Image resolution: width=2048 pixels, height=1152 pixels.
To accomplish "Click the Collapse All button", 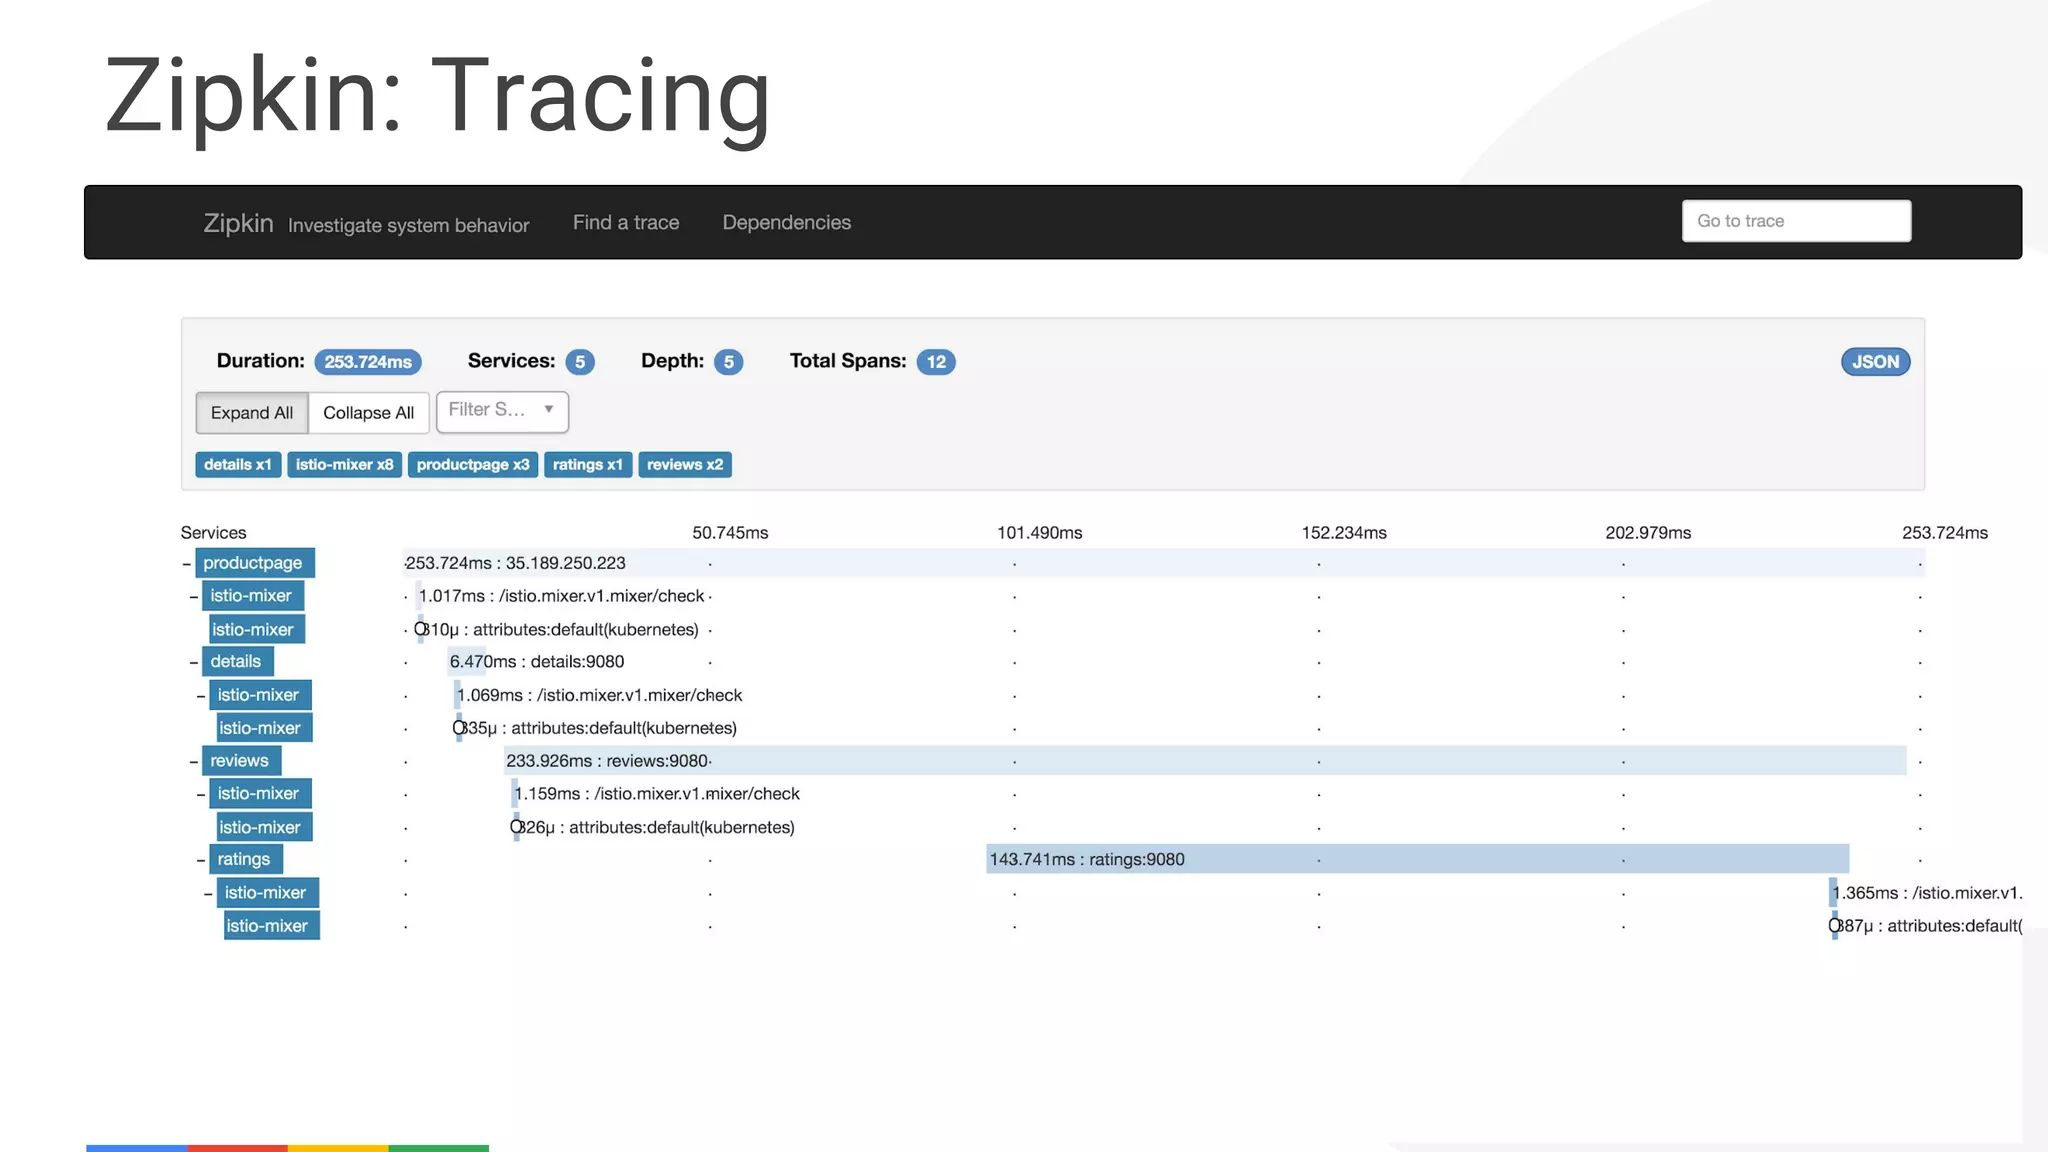I will (368, 413).
